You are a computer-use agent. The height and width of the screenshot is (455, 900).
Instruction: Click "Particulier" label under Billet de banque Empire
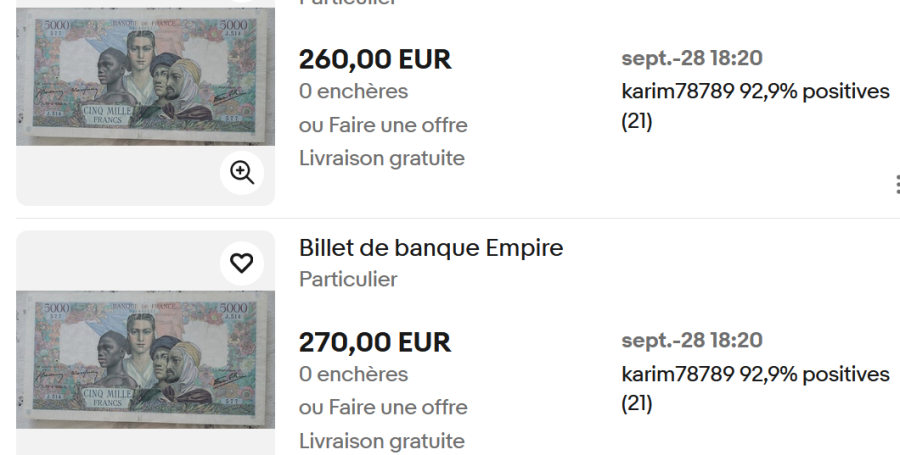click(x=348, y=279)
